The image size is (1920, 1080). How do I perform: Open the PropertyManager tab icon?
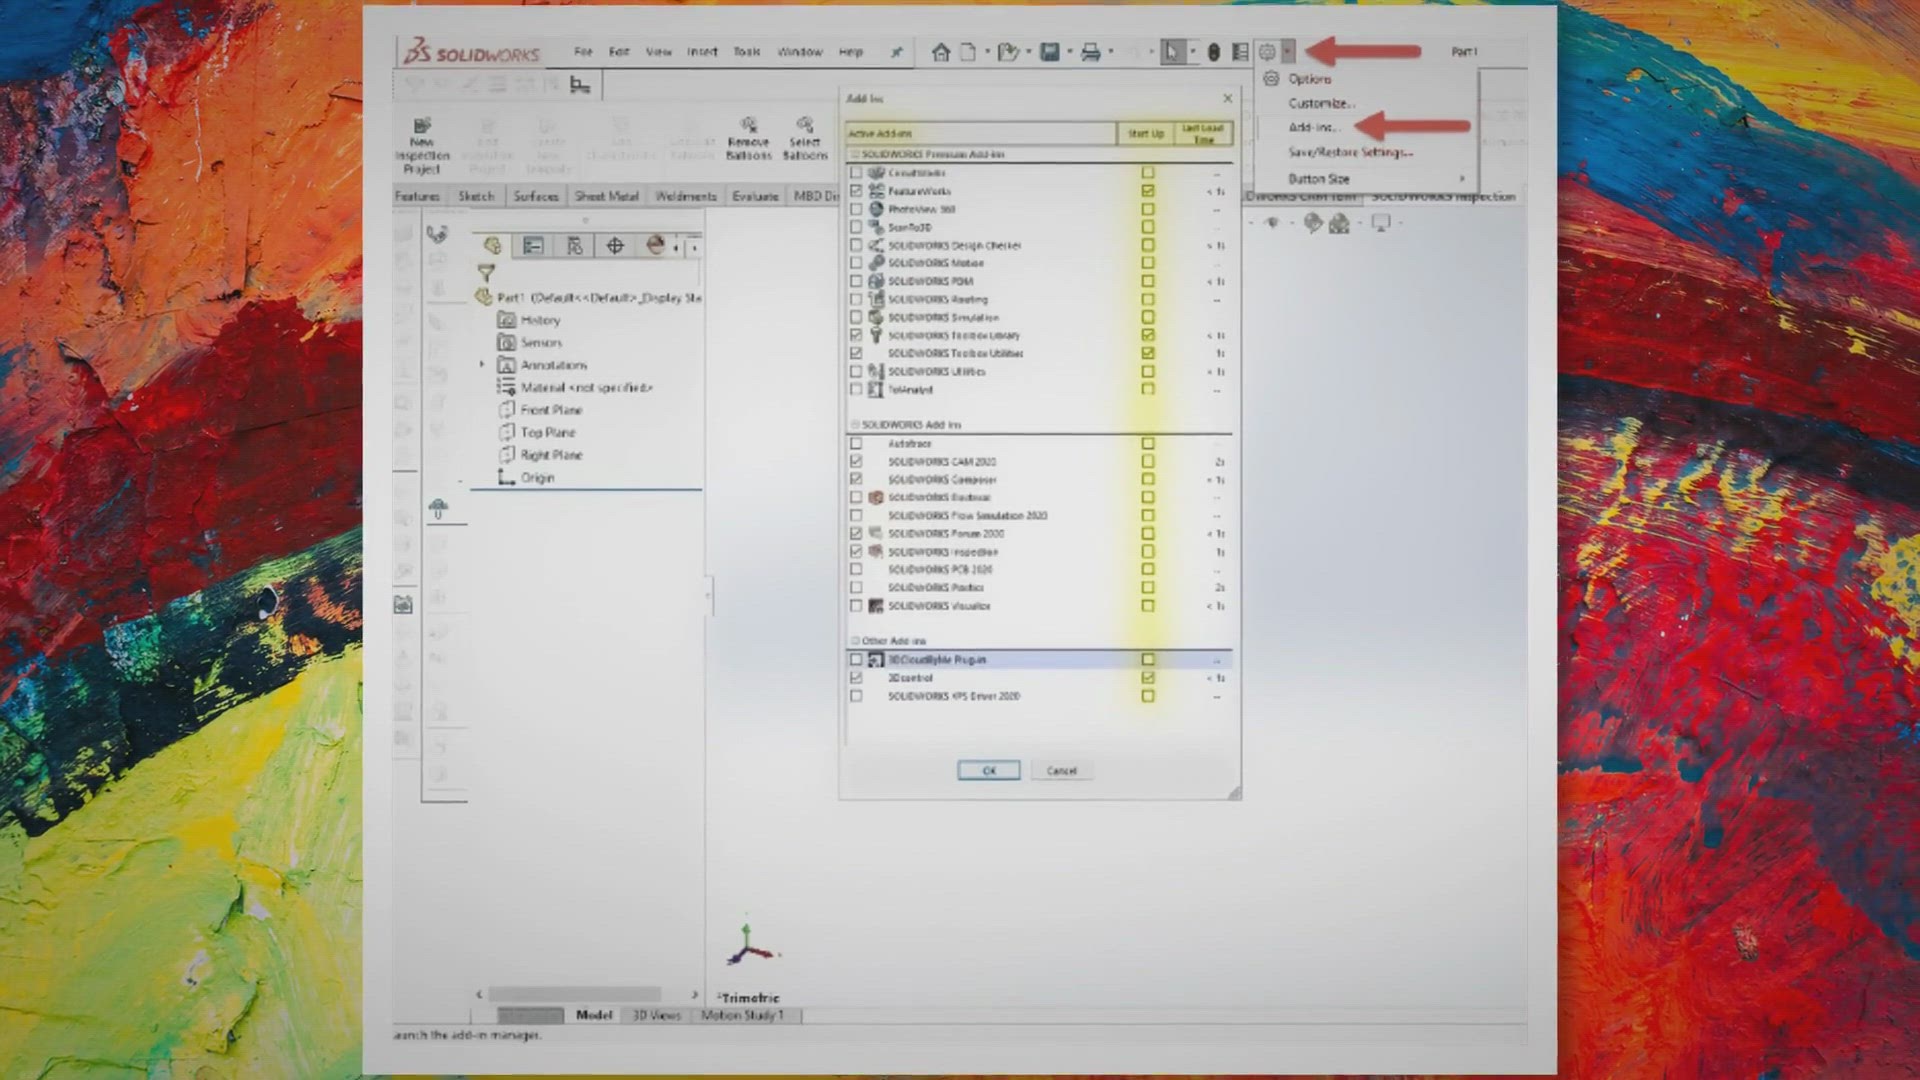[x=533, y=246]
